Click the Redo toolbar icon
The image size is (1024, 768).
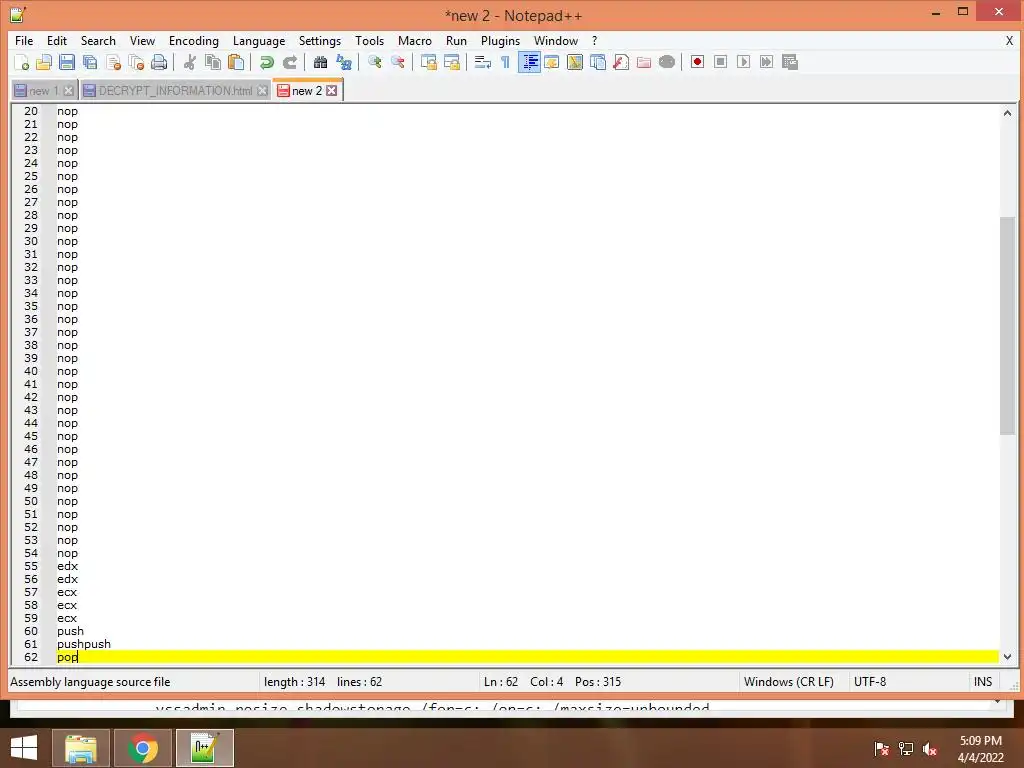[289, 62]
